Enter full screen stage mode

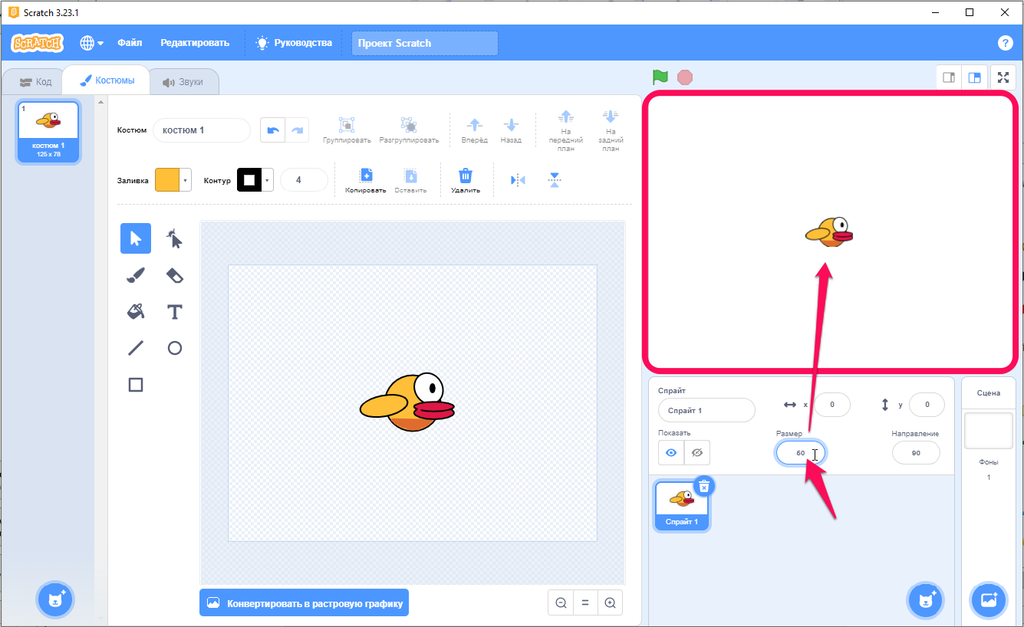1004,78
